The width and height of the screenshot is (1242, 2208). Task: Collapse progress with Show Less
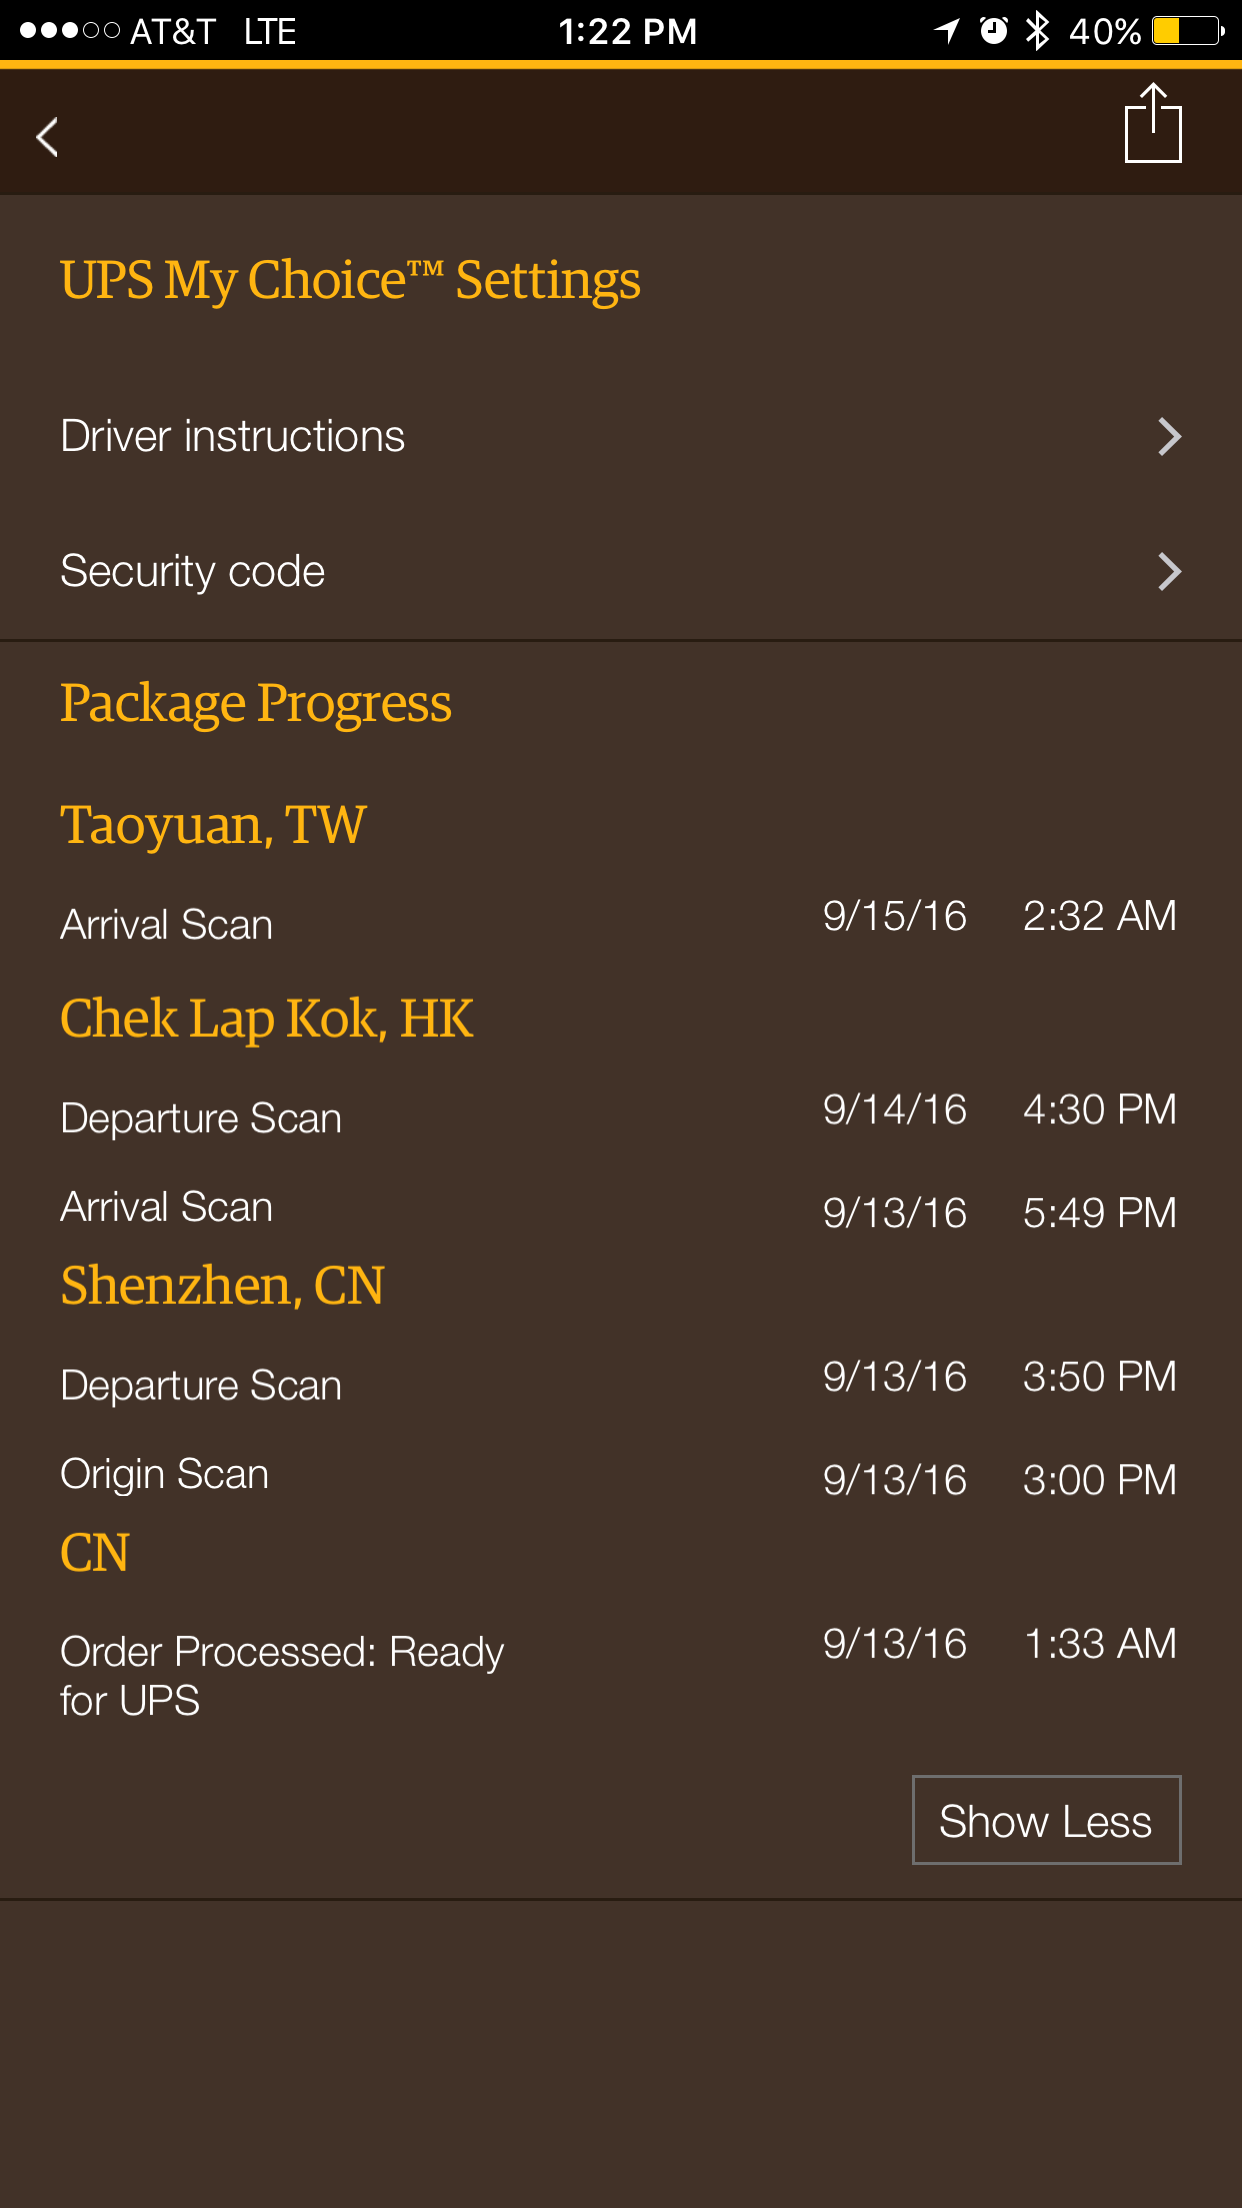1046,1820
